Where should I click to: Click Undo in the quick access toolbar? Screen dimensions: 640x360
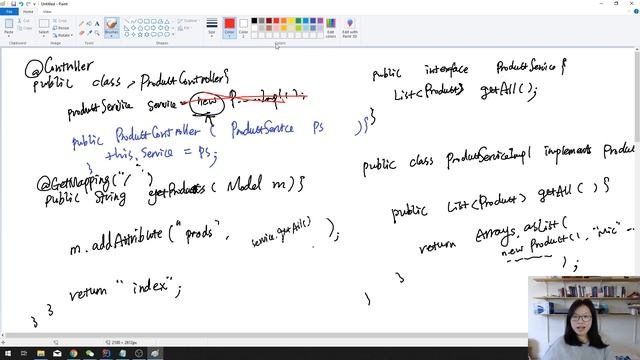click(21, 4)
